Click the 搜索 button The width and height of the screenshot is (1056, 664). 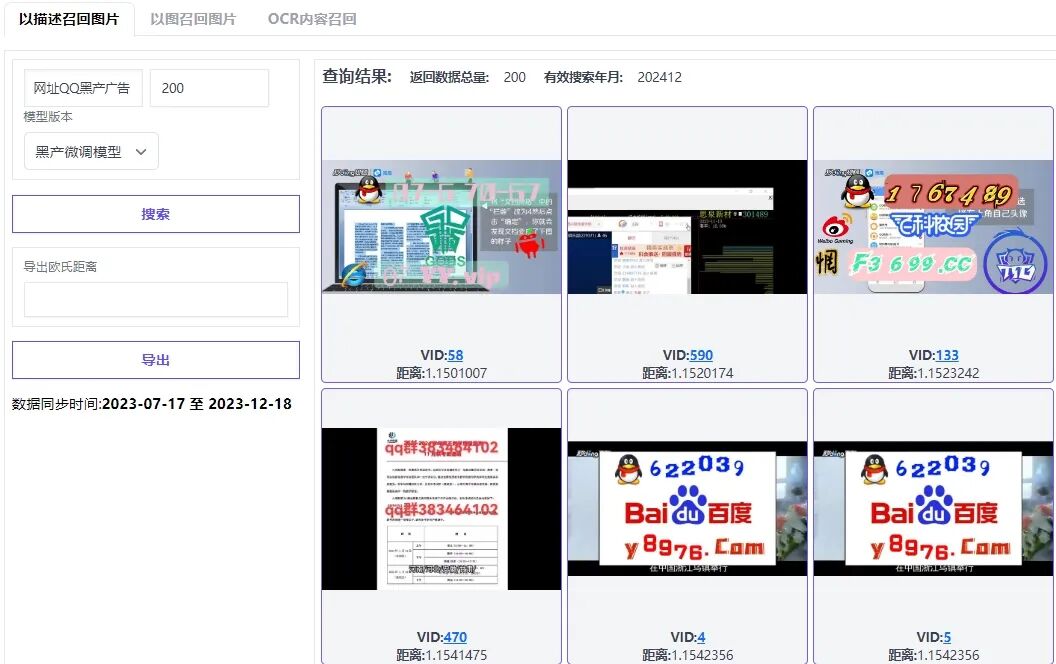[x=156, y=214]
